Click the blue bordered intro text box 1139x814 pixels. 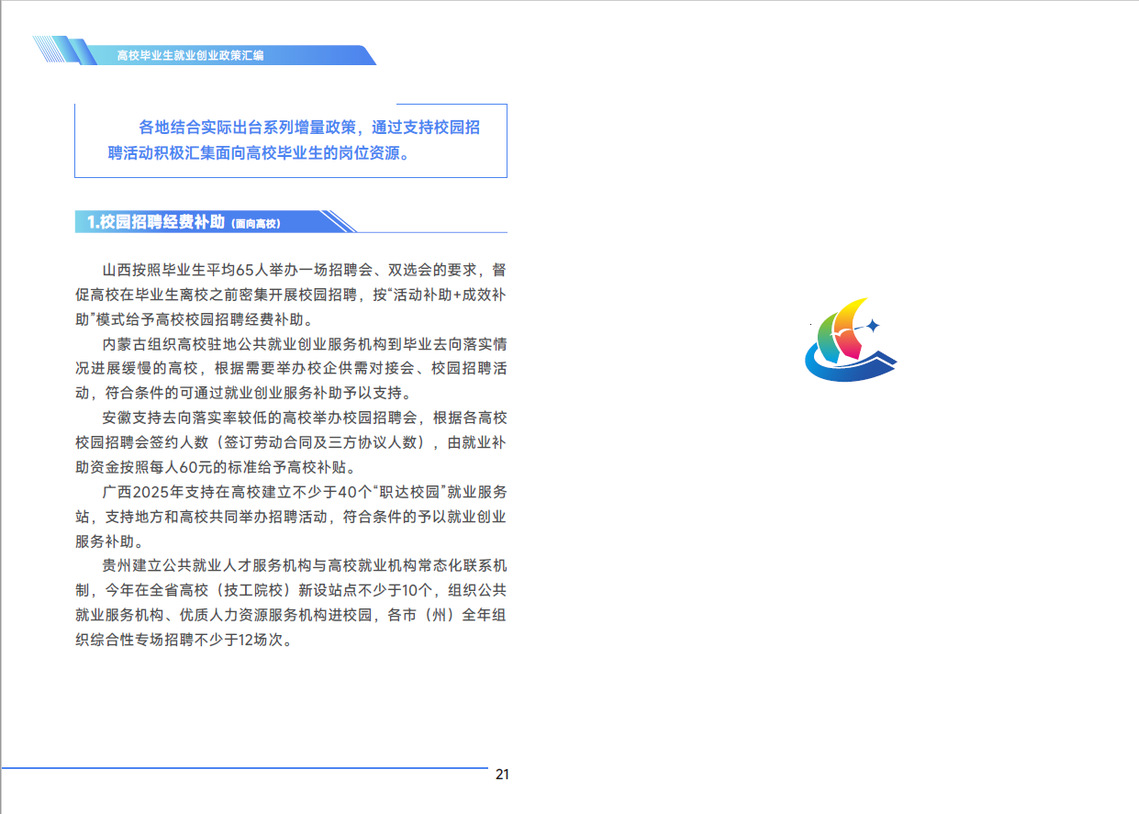coord(290,141)
